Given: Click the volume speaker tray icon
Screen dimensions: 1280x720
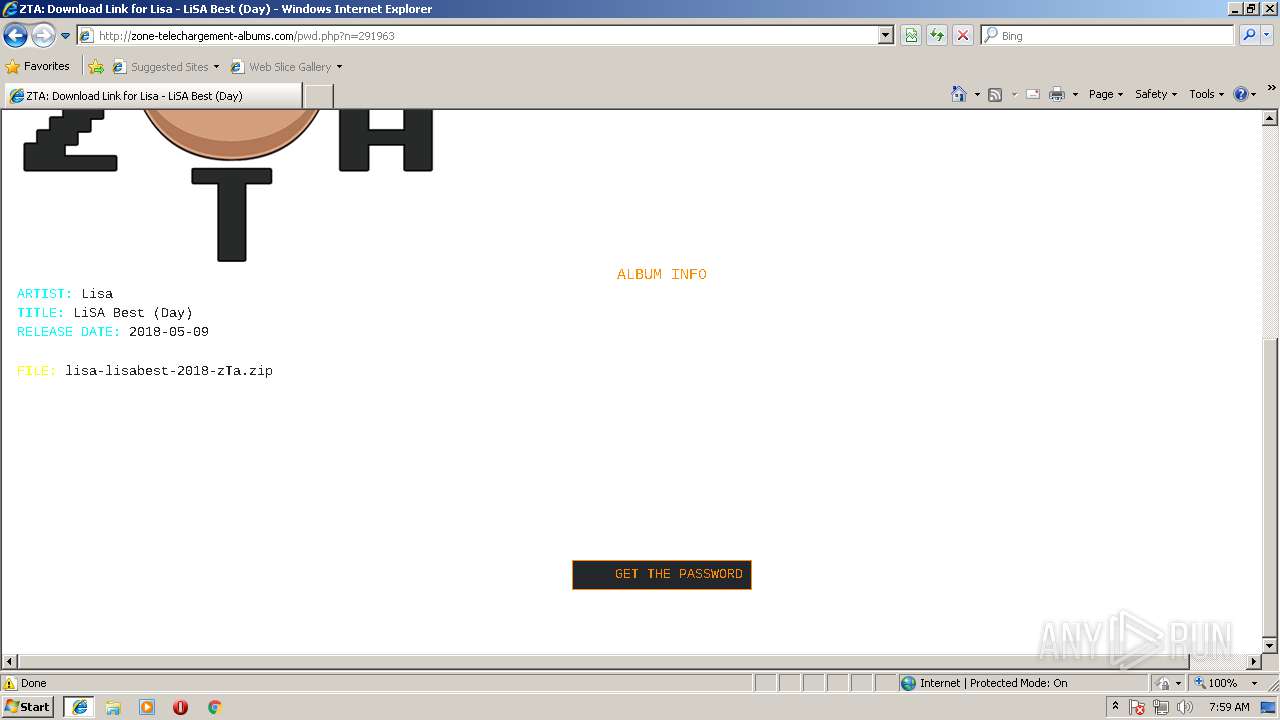Looking at the screenshot, I should coord(1185,707).
